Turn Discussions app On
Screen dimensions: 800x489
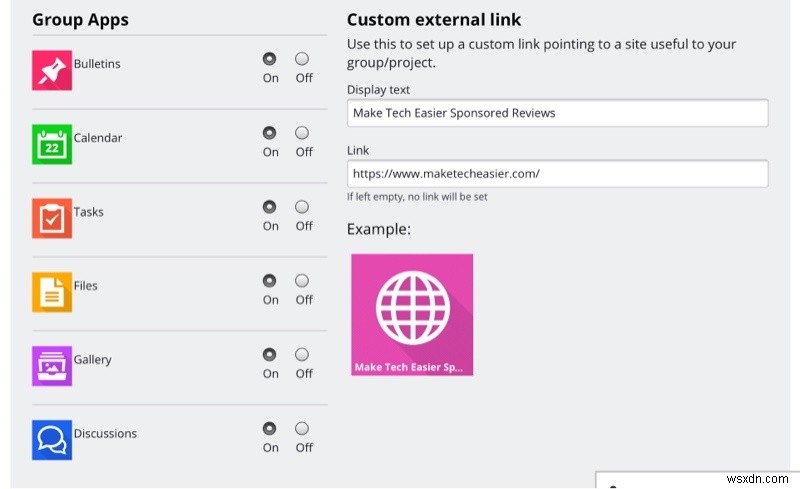tap(269, 428)
